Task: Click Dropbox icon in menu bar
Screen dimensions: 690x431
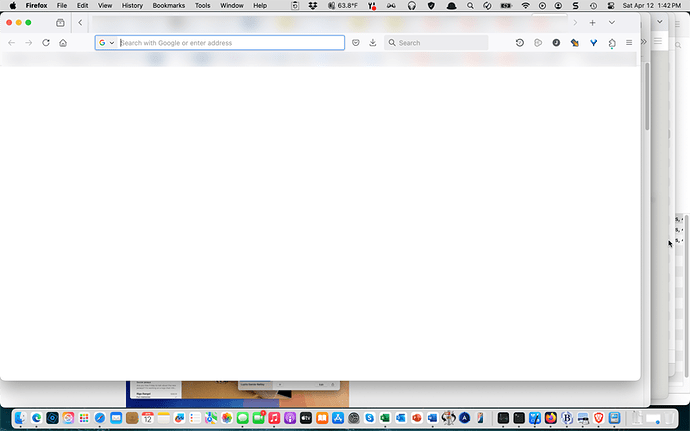Action: click(313, 6)
